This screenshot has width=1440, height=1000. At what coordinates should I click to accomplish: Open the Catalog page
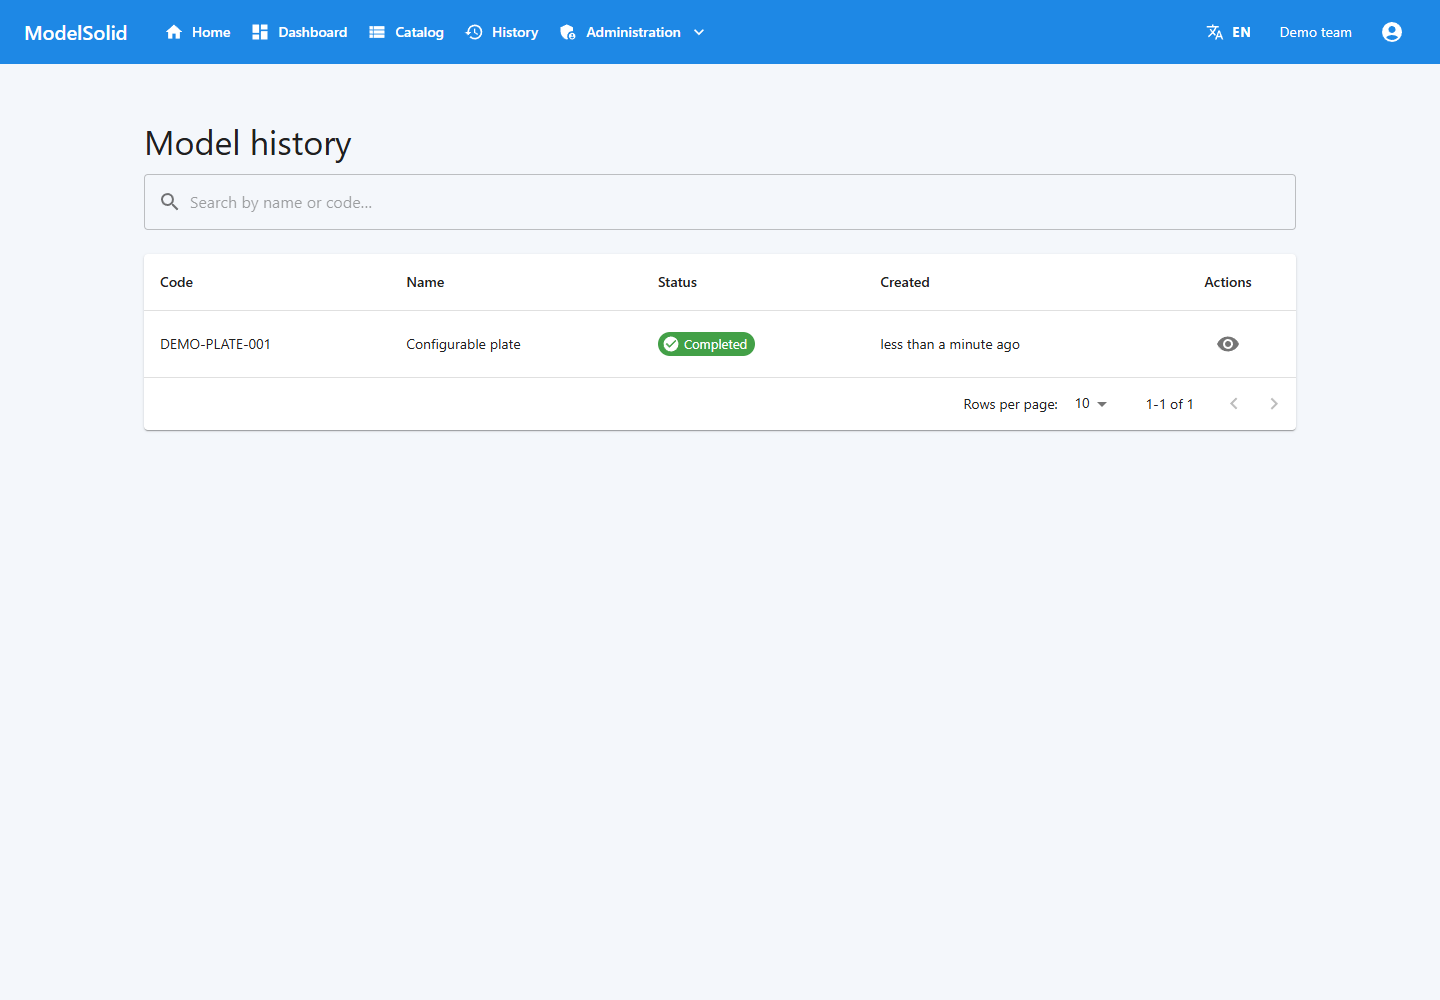coord(406,32)
